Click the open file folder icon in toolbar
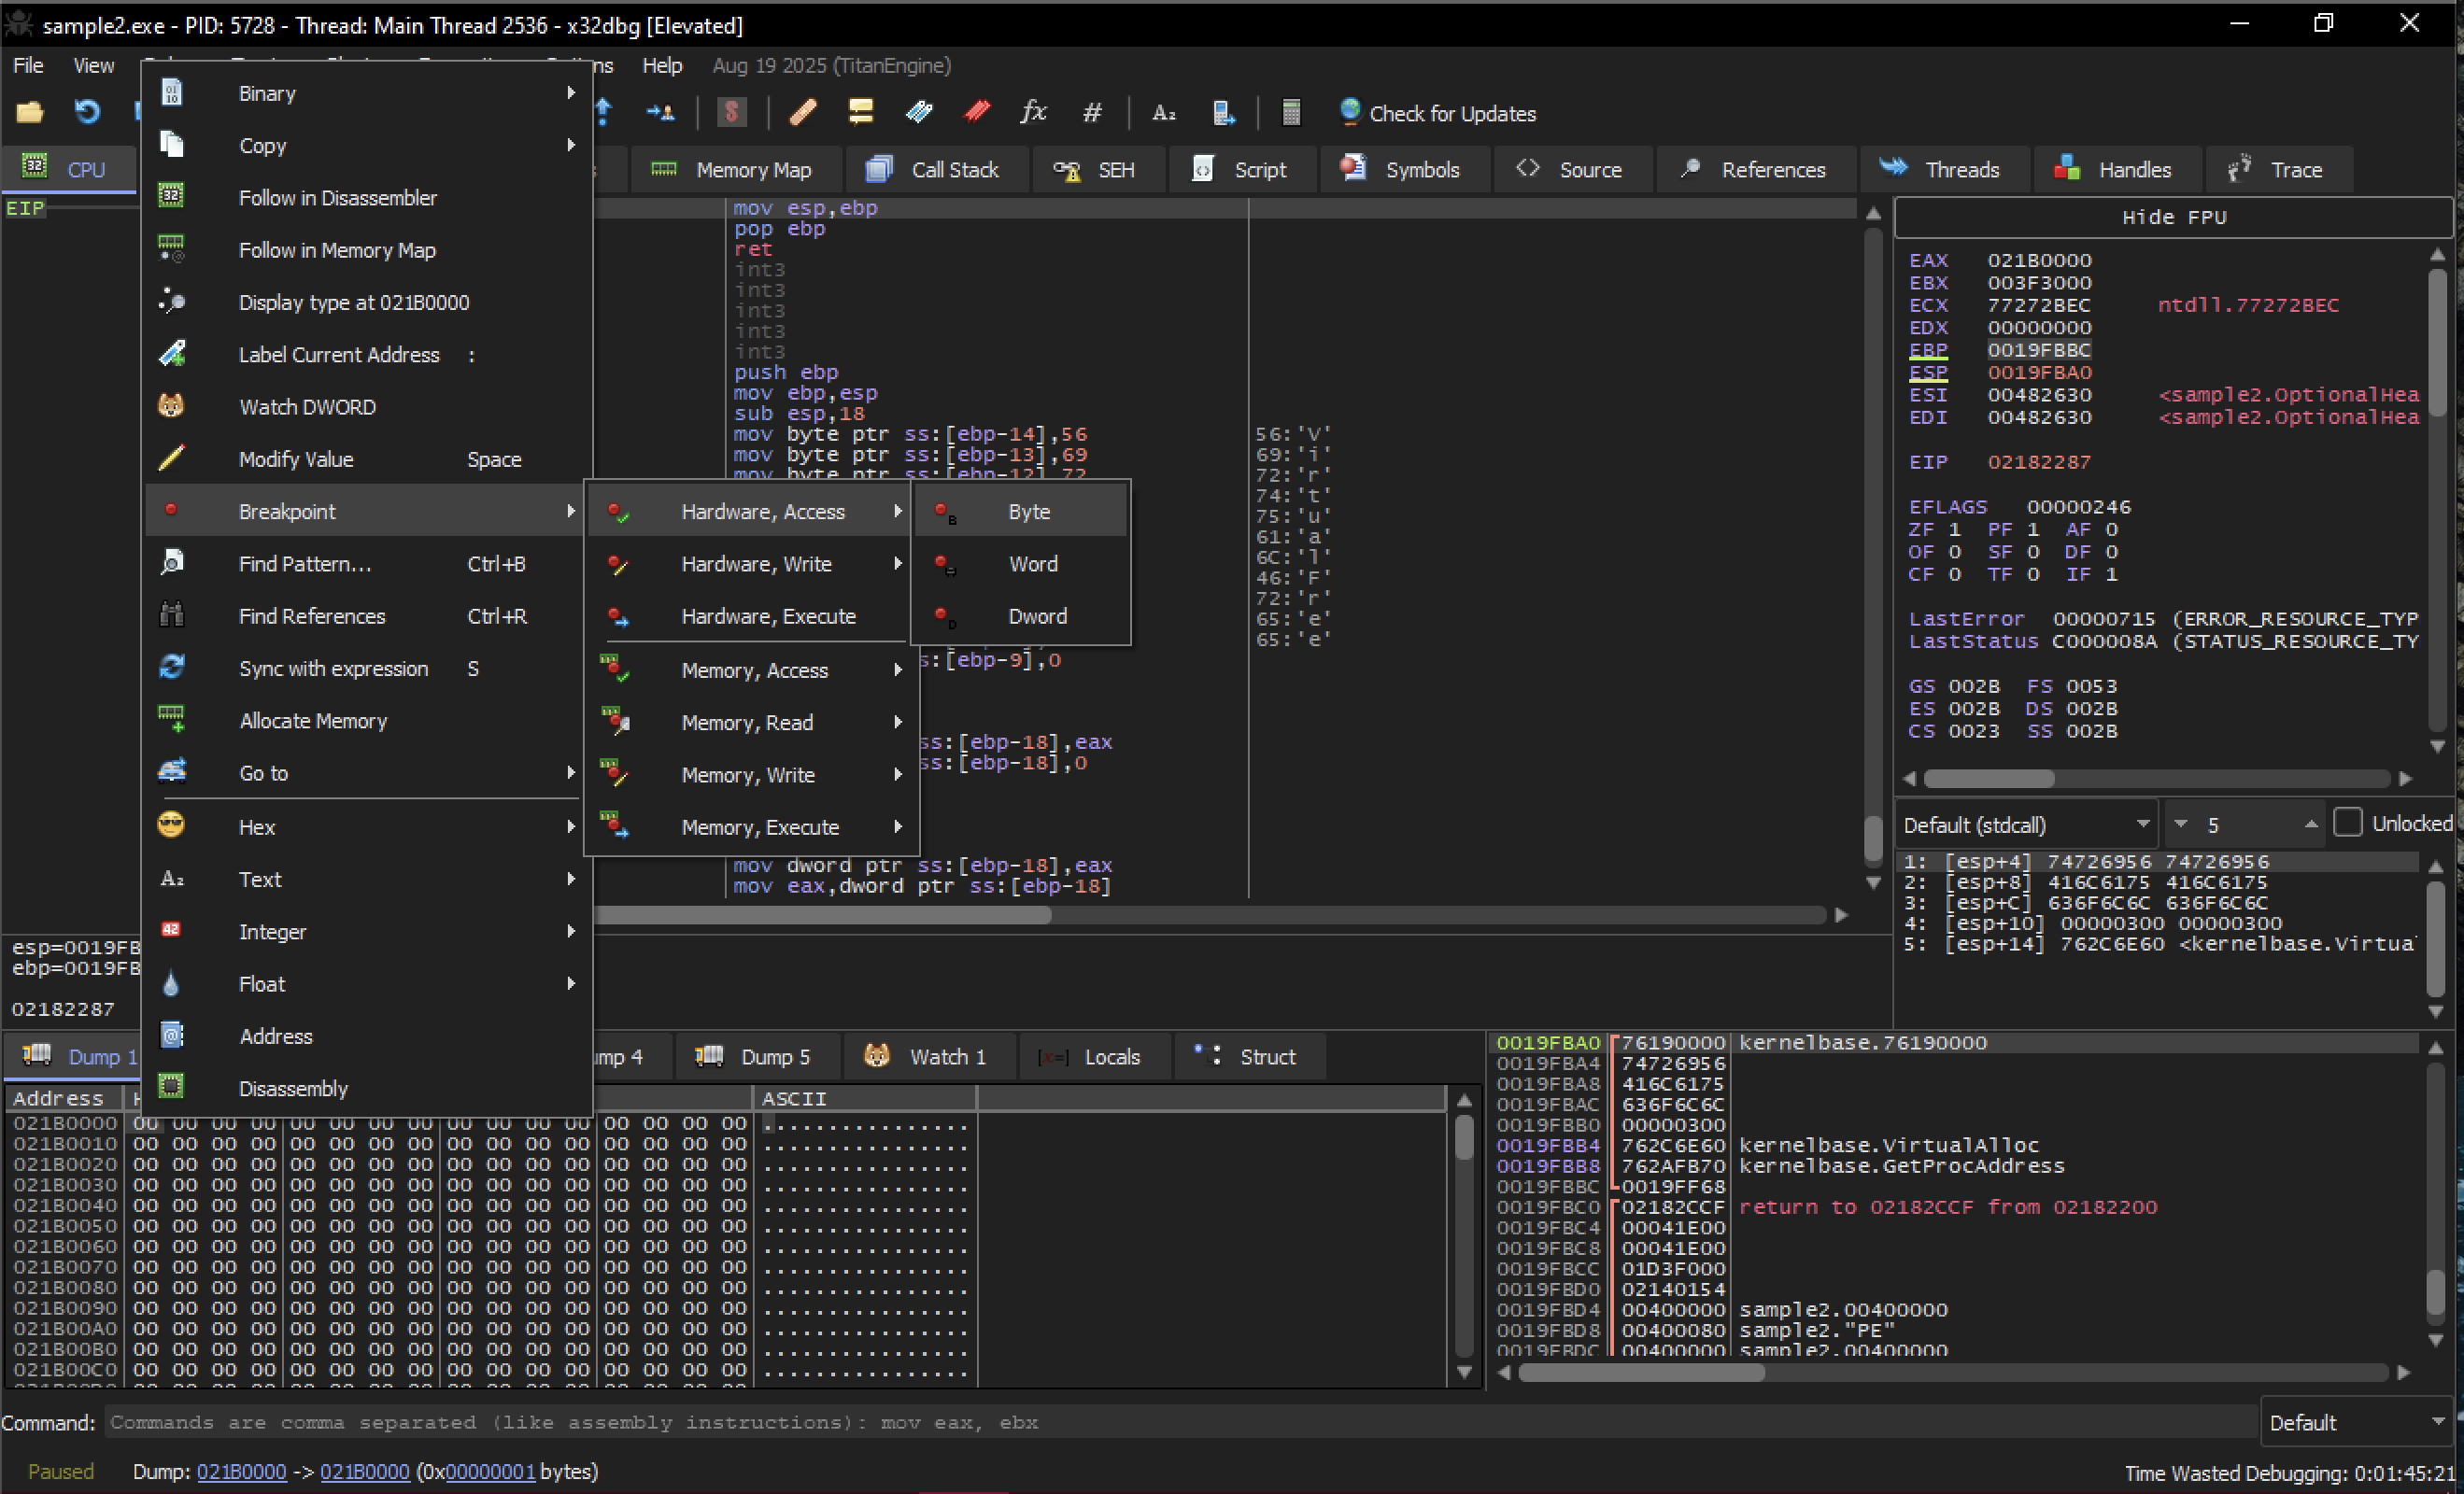Viewport: 2464px width, 1494px height. point(29,112)
